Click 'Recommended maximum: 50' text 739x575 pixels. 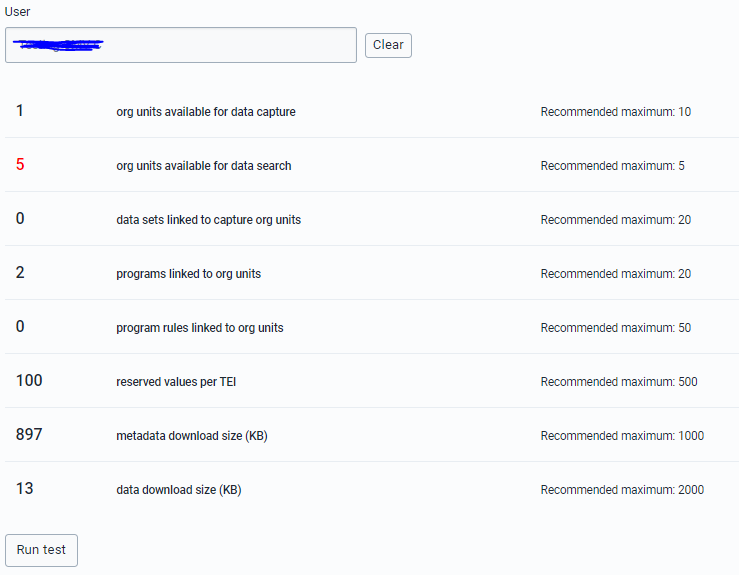(616, 328)
